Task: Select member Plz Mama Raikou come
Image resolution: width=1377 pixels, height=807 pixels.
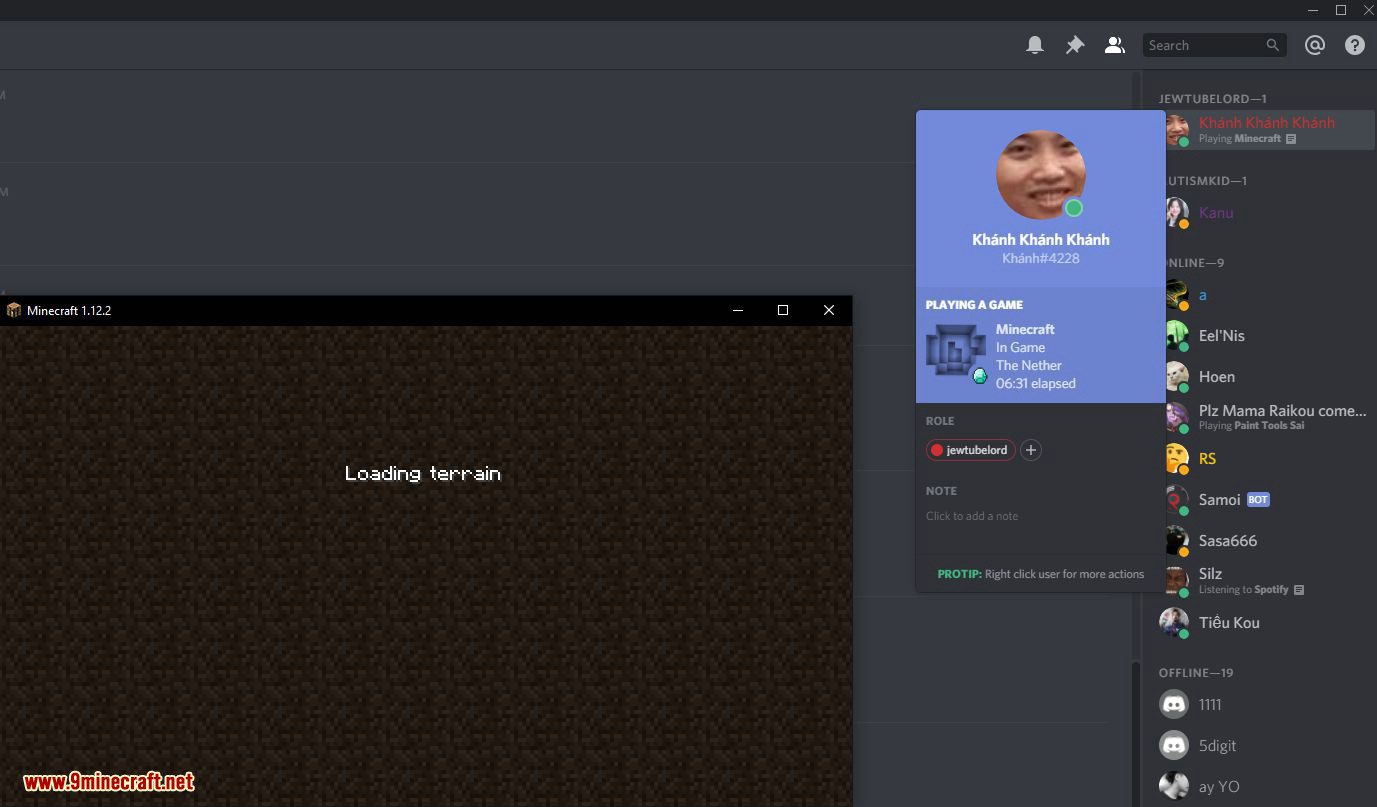Action: (x=1265, y=417)
